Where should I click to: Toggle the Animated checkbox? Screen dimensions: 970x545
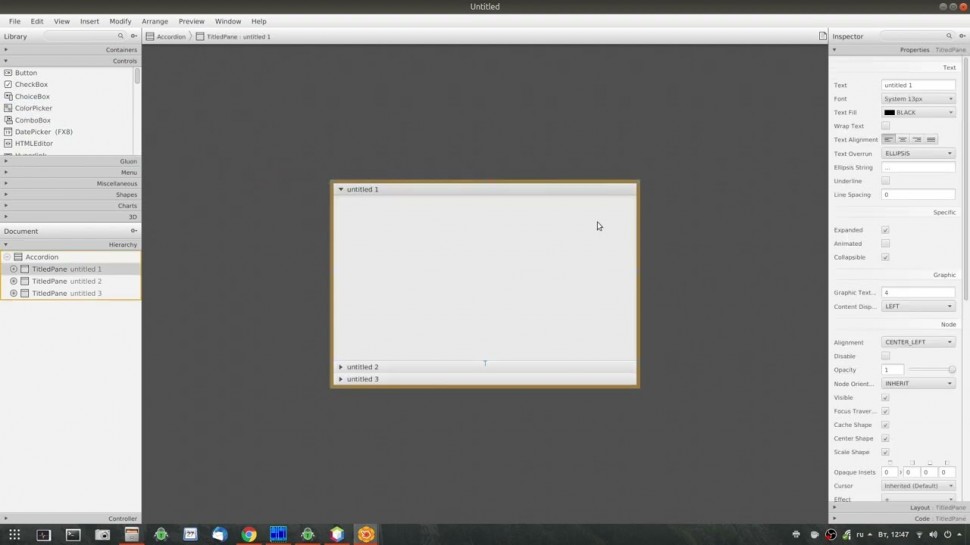pos(885,244)
